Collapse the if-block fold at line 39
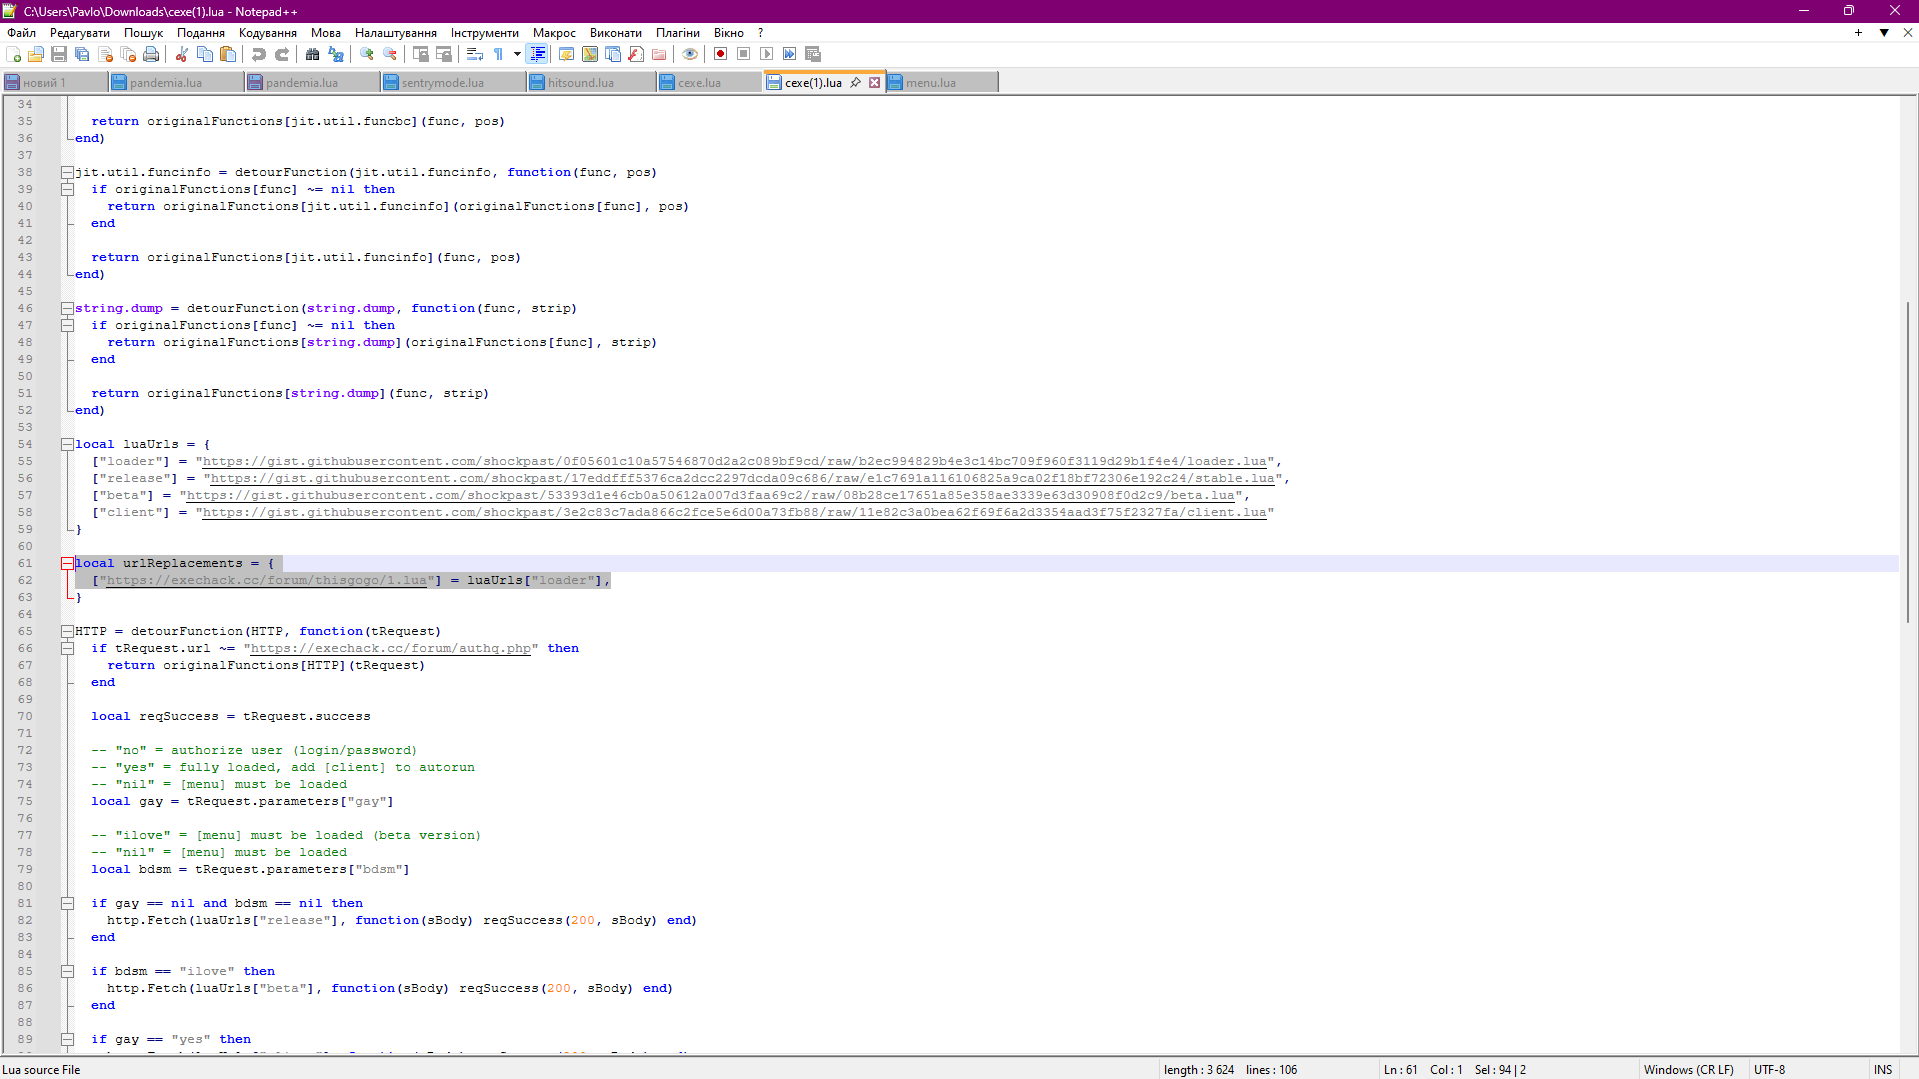 click(x=67, y=189)
